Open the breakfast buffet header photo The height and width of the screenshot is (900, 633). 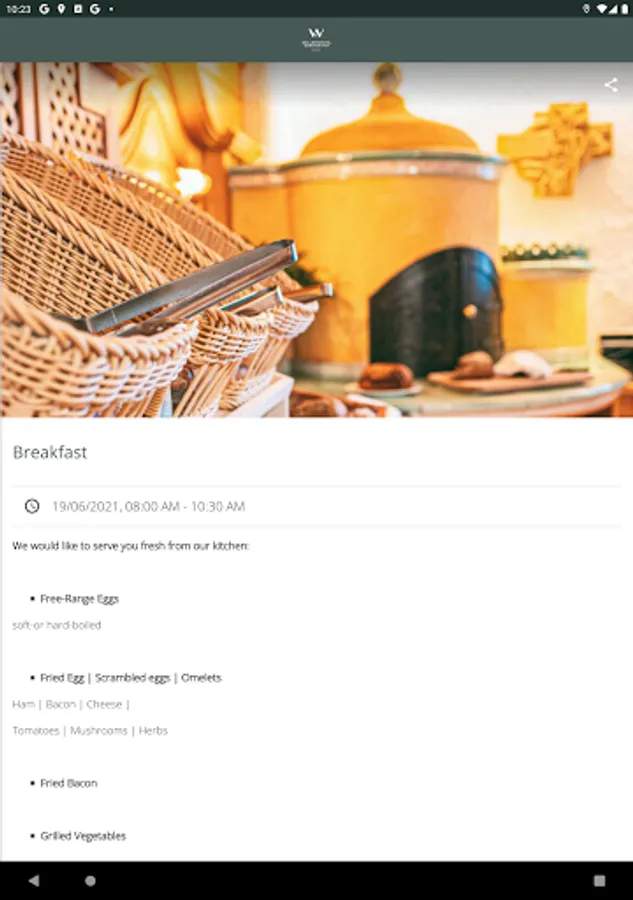[316, 239]
